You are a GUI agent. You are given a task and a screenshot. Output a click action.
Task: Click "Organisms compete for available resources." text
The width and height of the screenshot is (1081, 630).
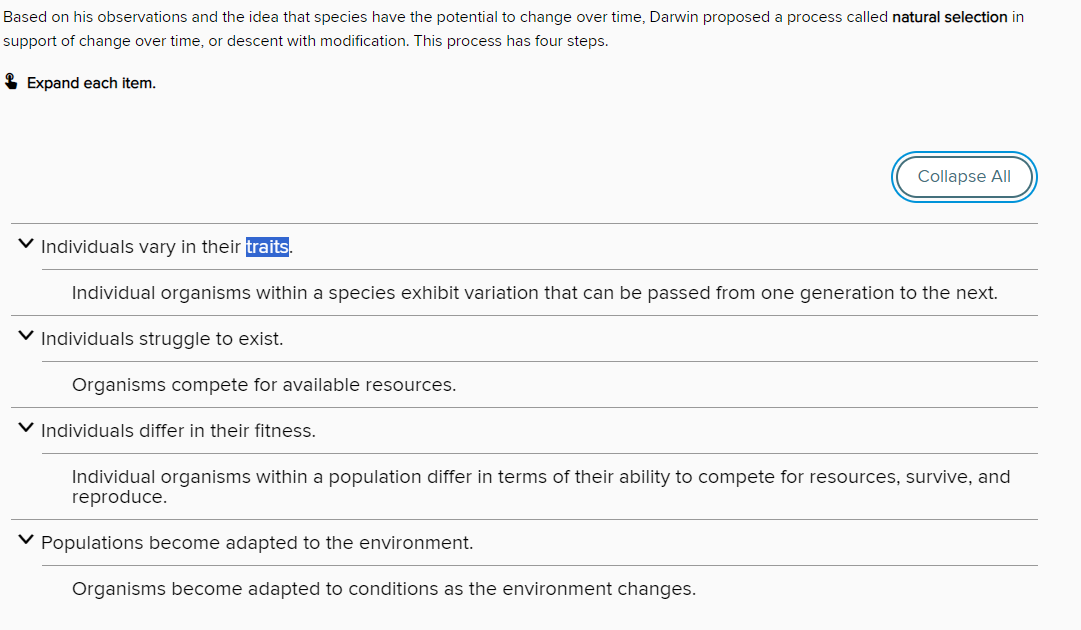point(264,385)
